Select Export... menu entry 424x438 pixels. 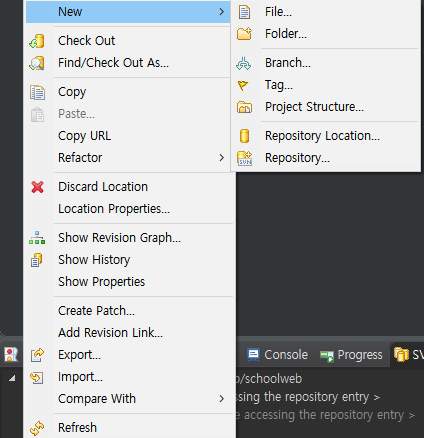click(x=128, y=355)
